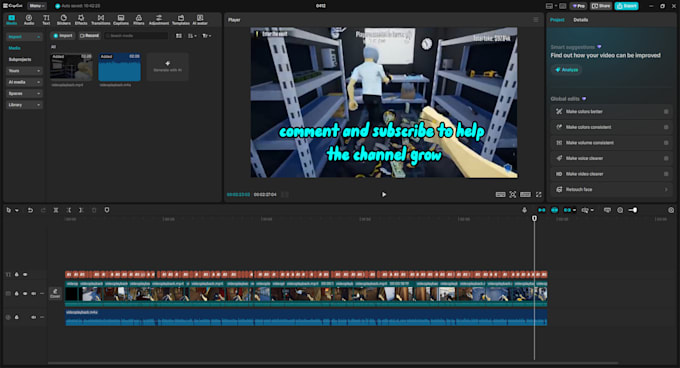Viewport: 680px width, 368px height.
Task: Play the video in player
Action: [384, 195]
